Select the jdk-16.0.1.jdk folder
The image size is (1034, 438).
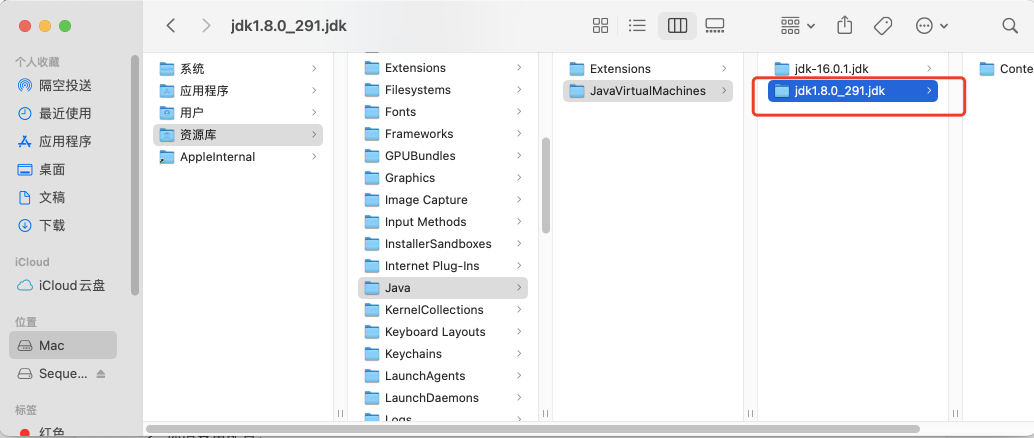tap(853, 69)
